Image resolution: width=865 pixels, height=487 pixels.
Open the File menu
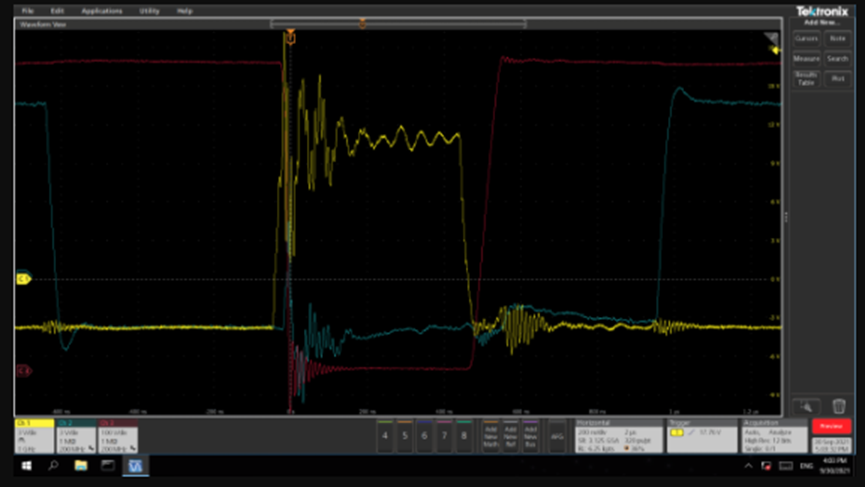[28, 11]
